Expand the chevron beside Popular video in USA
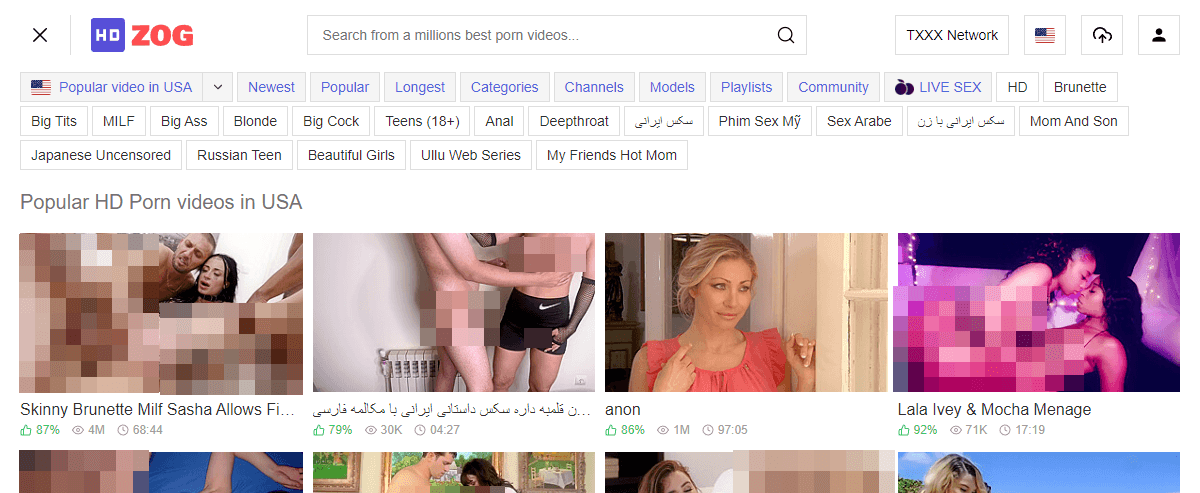The image size is (1200, 493). (218, 87)
